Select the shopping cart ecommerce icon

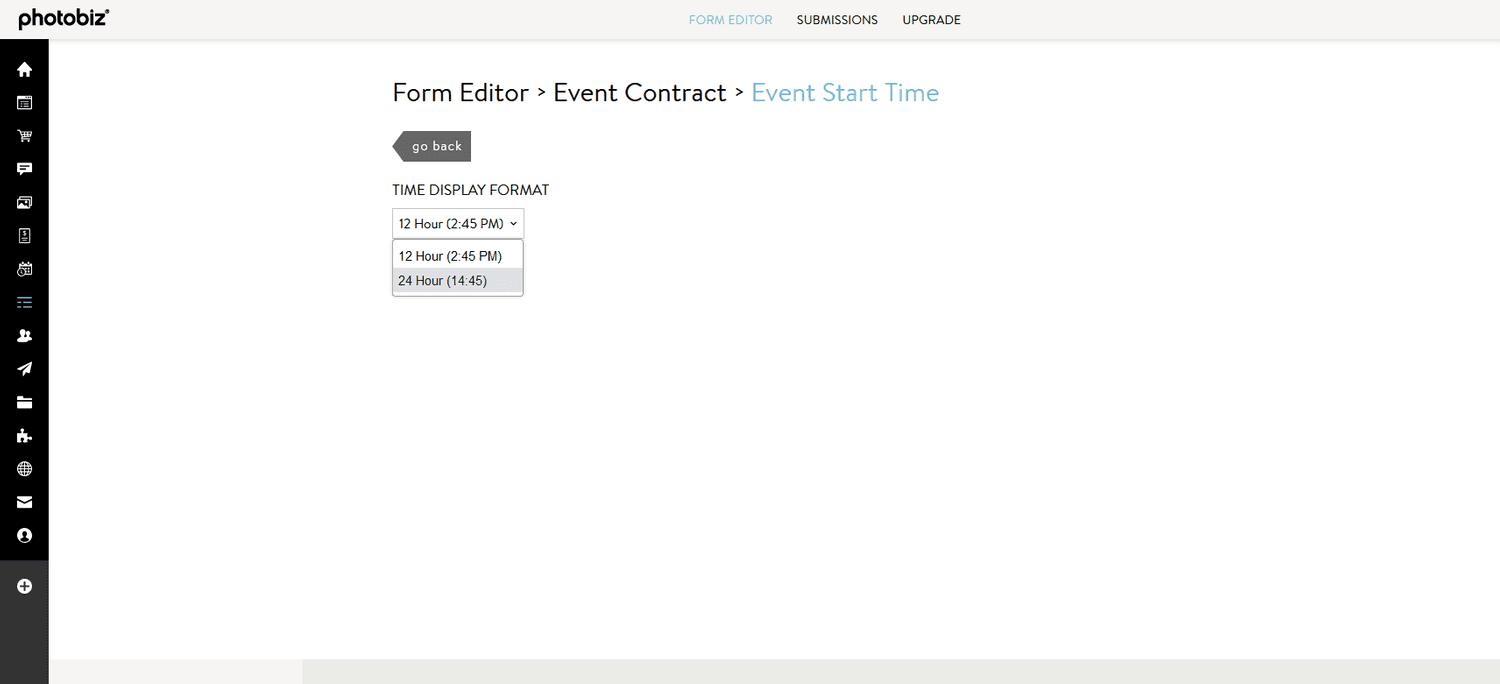click(x=24, y=135)
